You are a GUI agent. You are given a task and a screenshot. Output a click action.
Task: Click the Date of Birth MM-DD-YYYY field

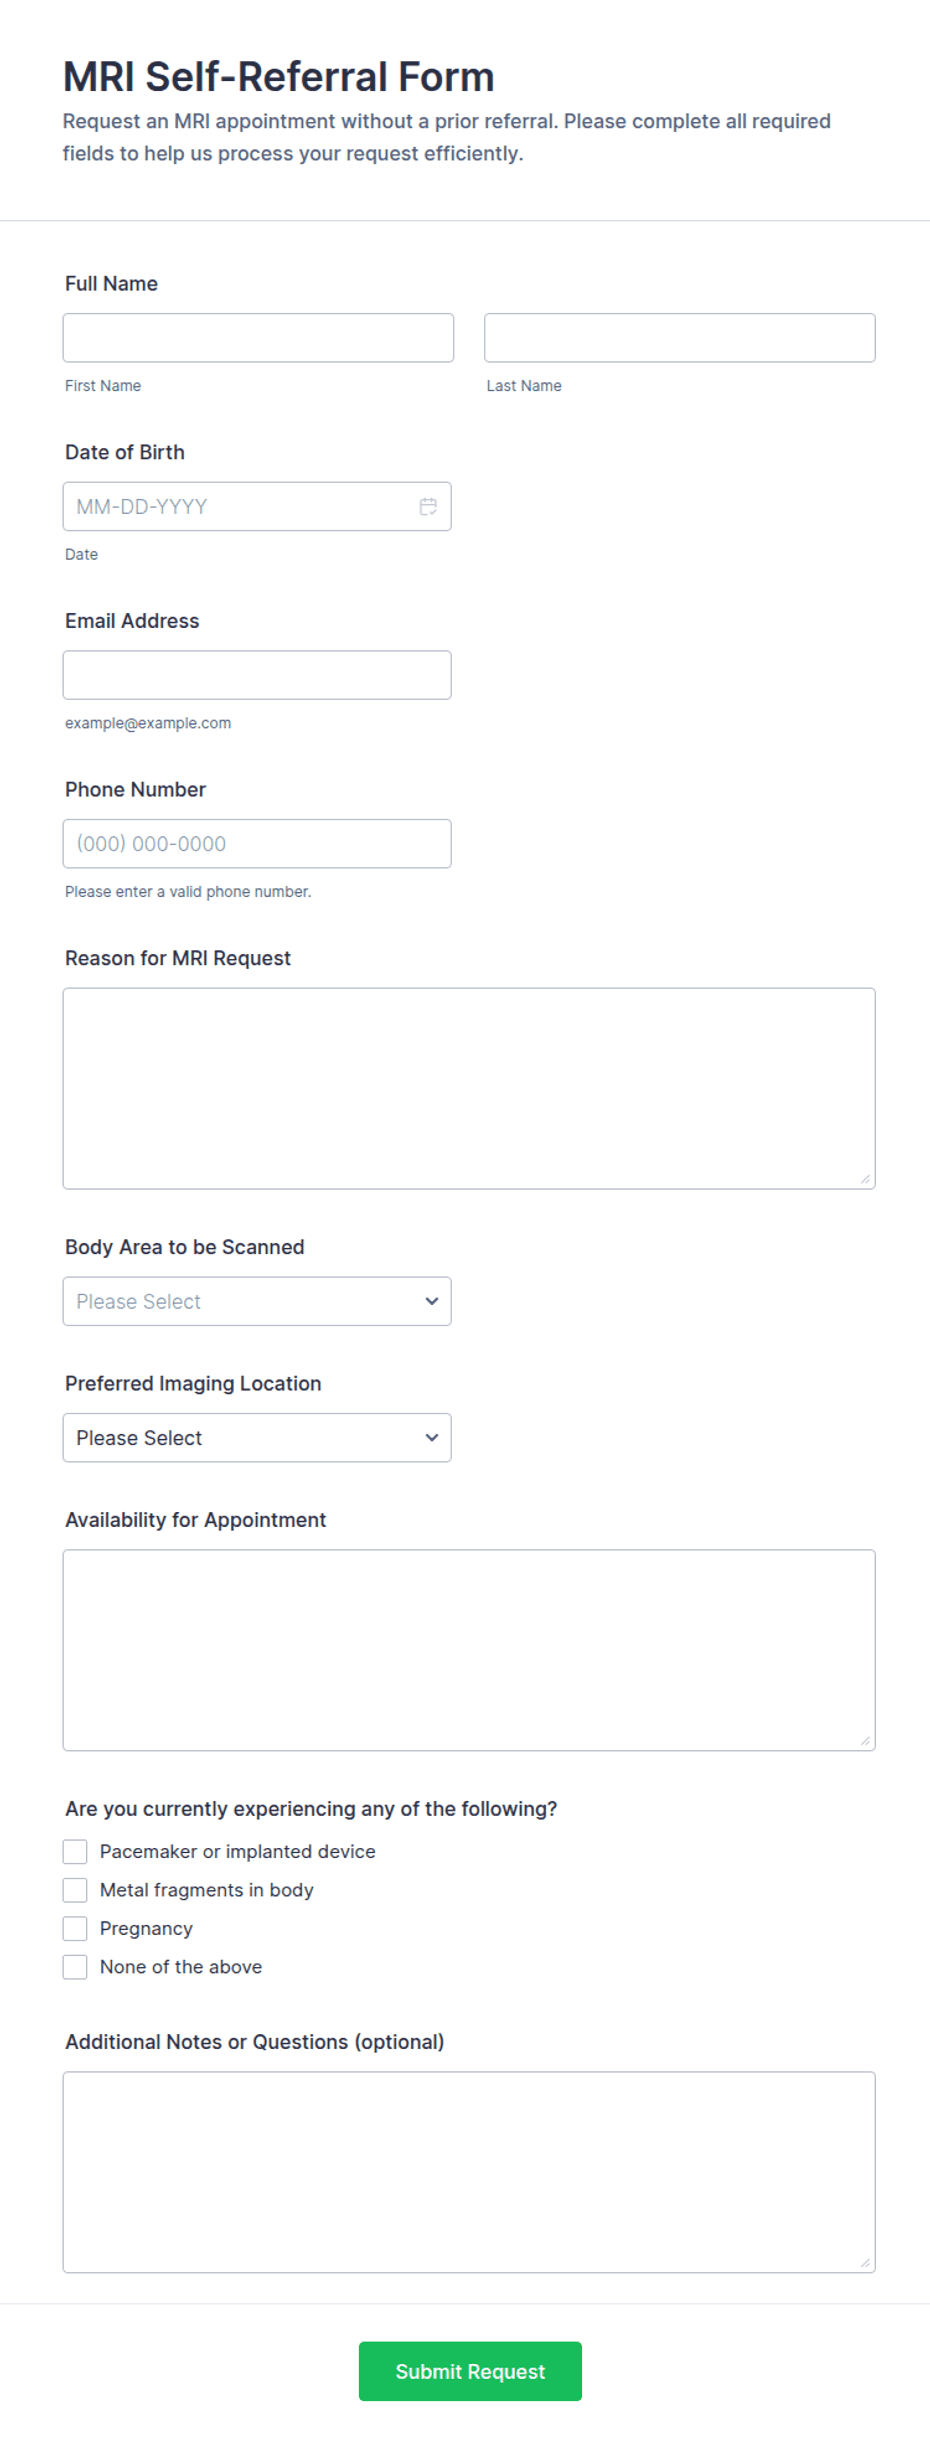coord(257,507)
